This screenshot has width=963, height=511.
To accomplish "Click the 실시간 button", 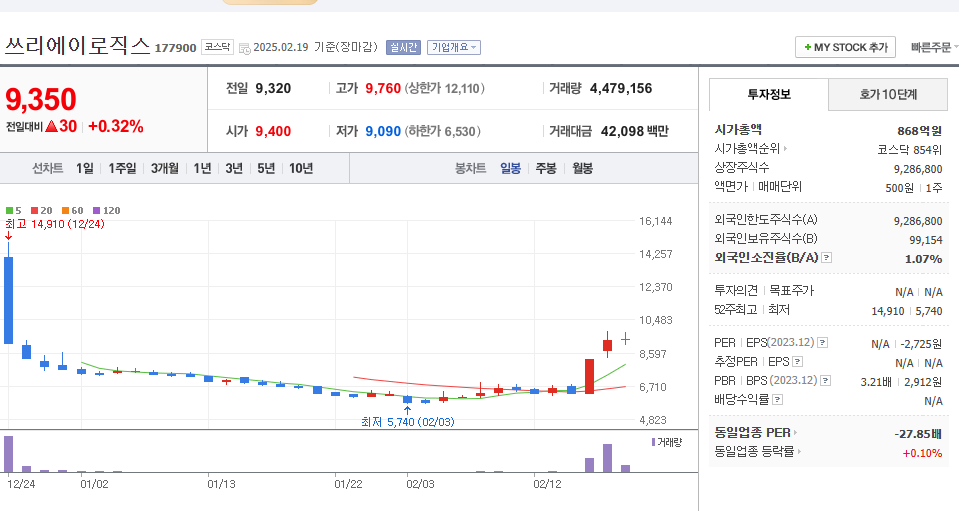I will pos(404,47).
